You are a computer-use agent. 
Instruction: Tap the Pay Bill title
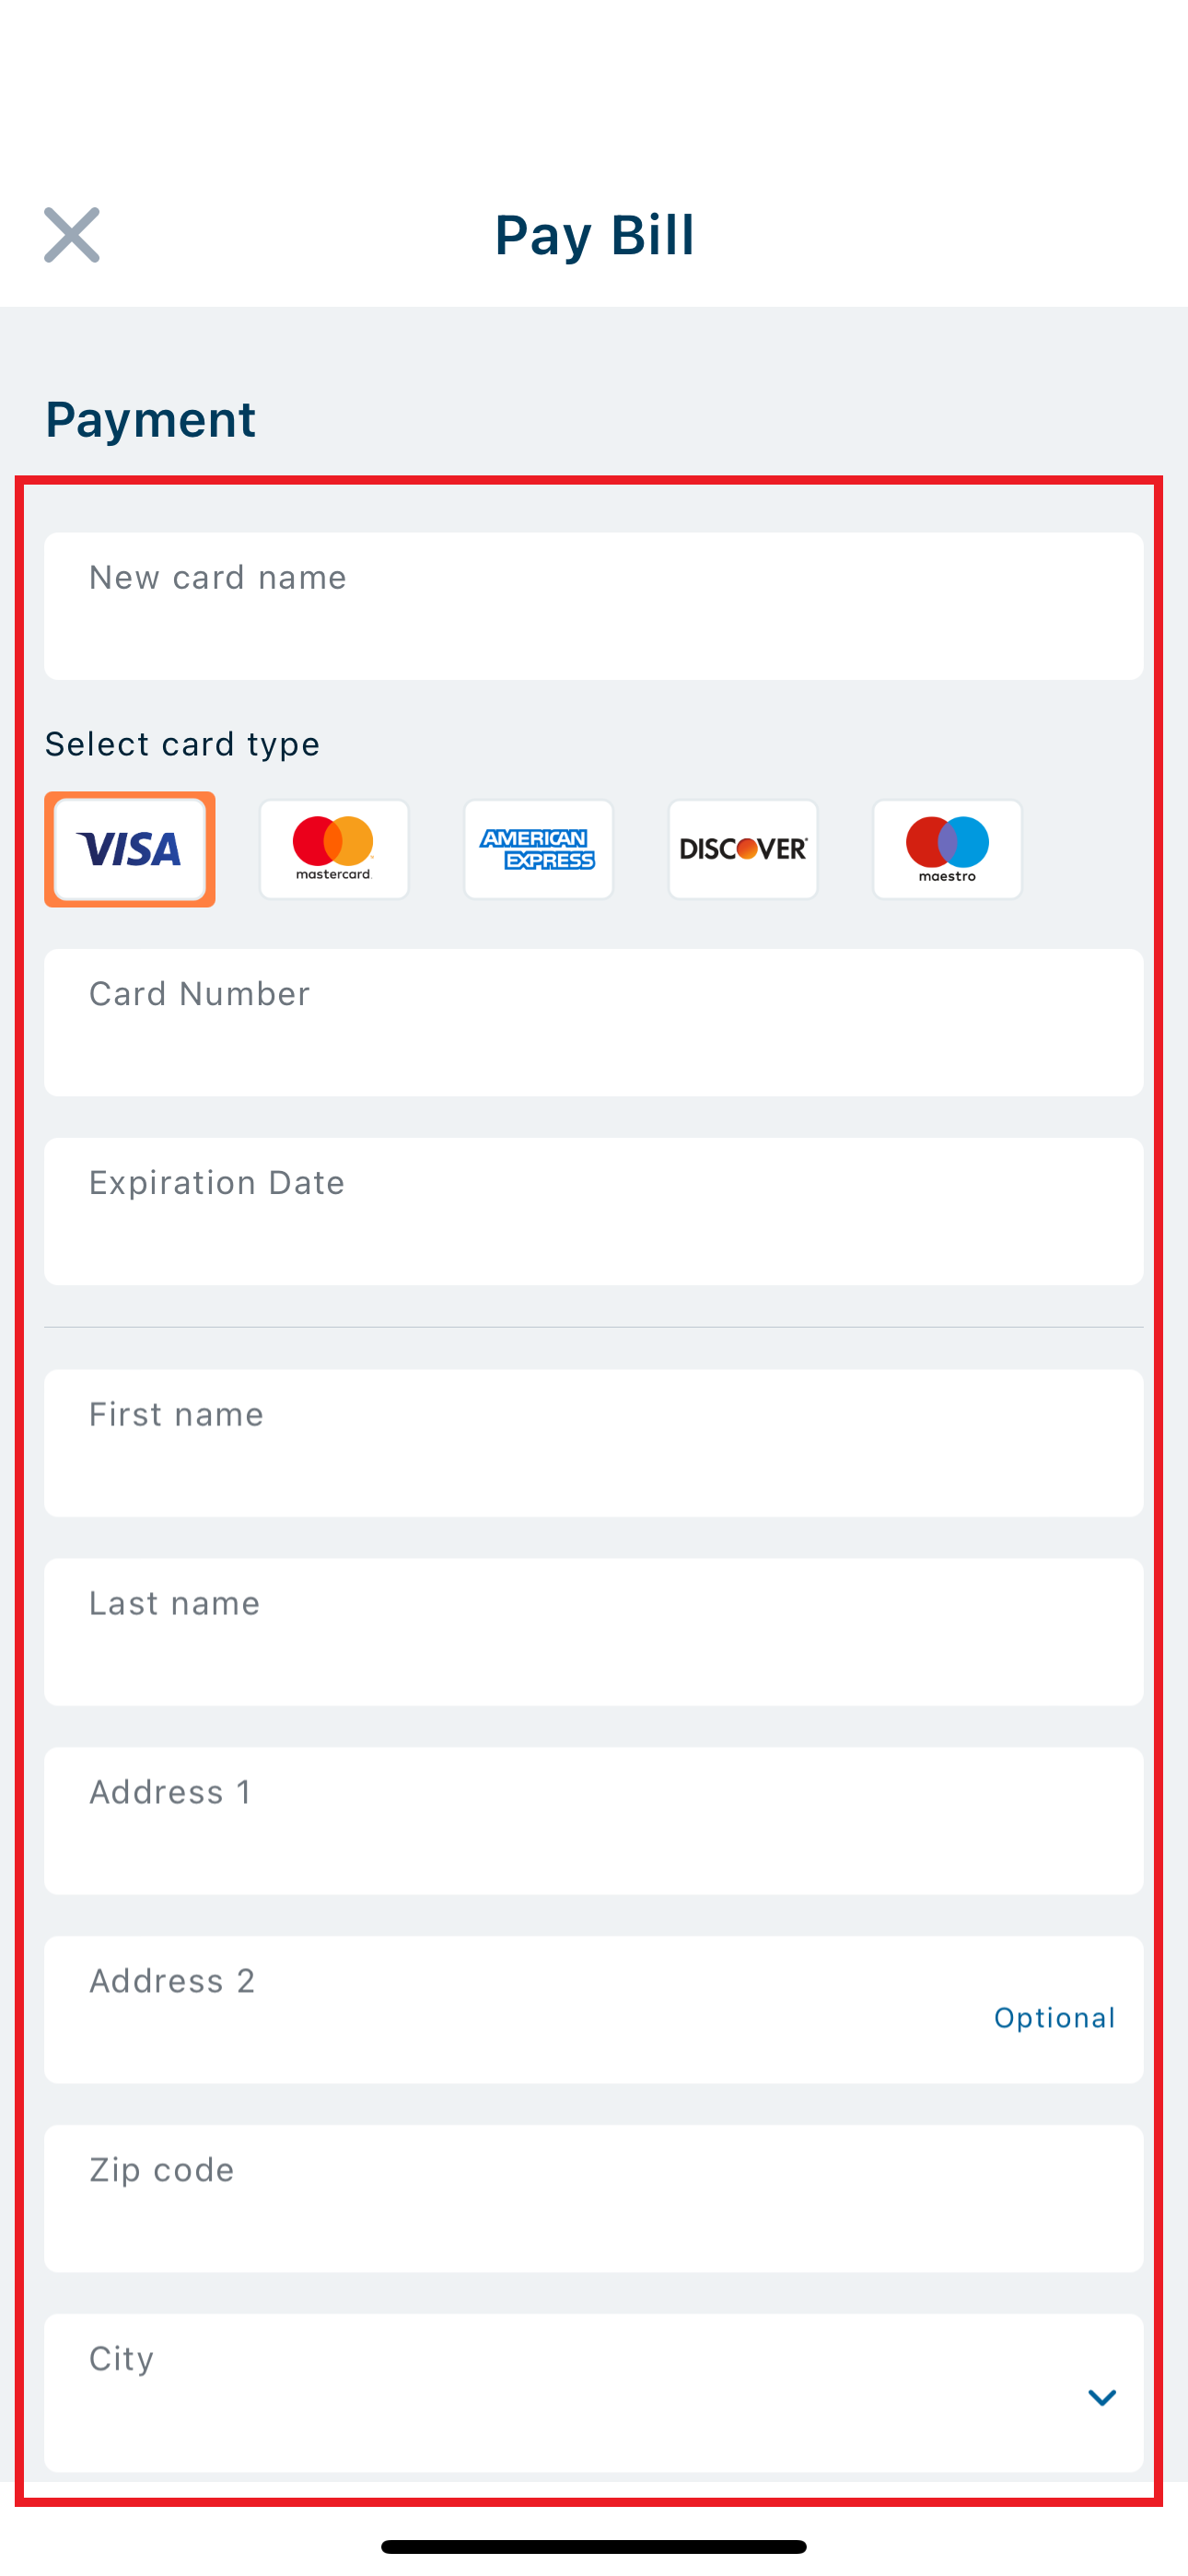(x=594, y=236)
